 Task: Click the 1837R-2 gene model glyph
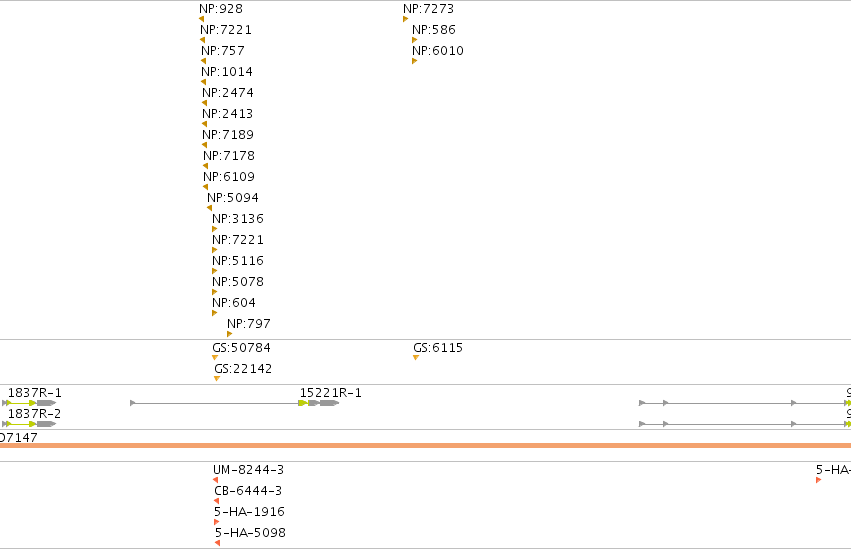(29, 424)
